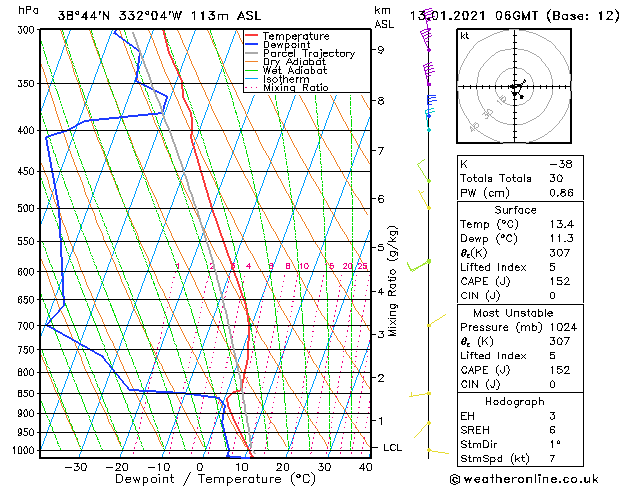Click "Lifted Index" under Most Unstable section
This screenshot has width=629, height=486.
coord(493,356)
